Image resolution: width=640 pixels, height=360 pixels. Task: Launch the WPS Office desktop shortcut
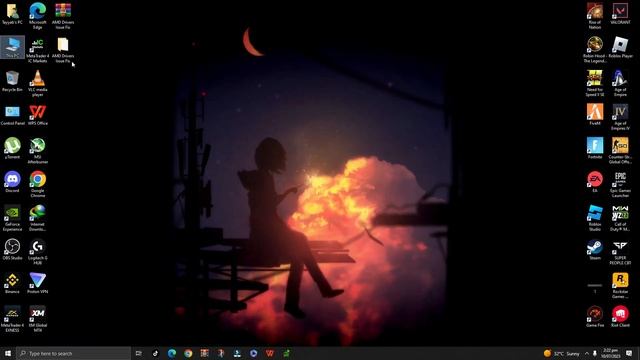coord(38,115)
